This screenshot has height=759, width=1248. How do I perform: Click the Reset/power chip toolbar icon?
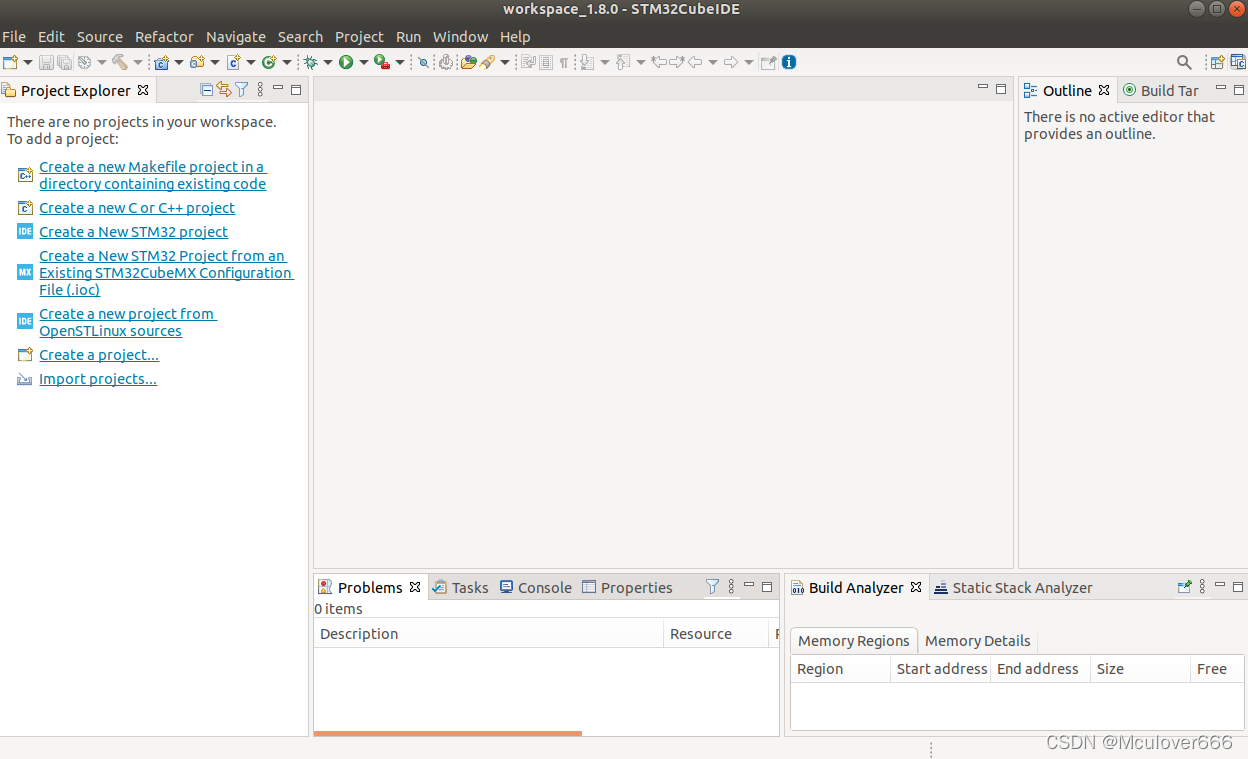445,62
